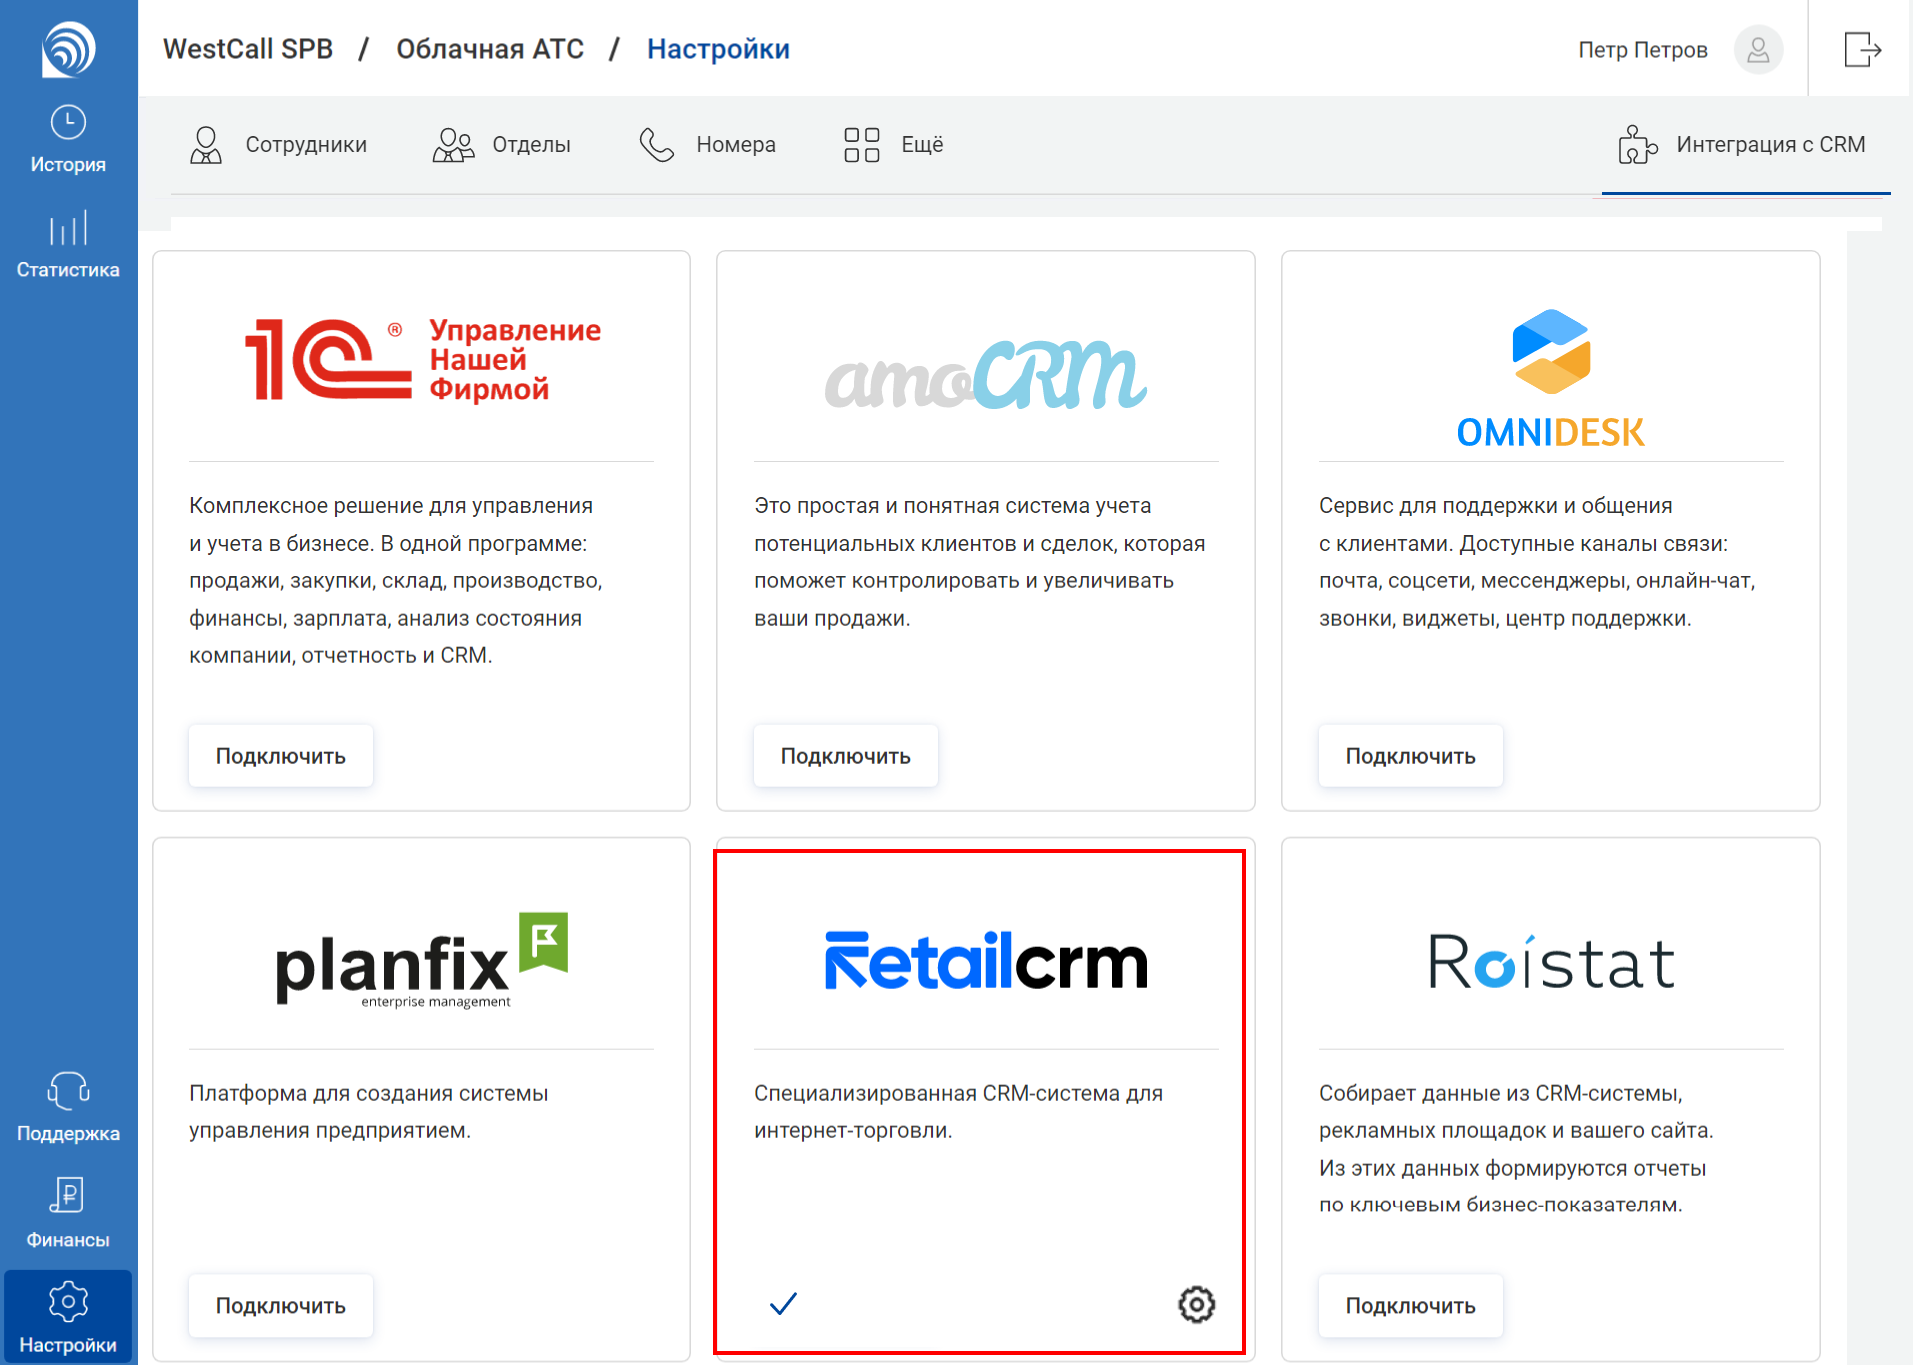Click the Финансы sidebar label
1913x1365 pixels.
68,1240
